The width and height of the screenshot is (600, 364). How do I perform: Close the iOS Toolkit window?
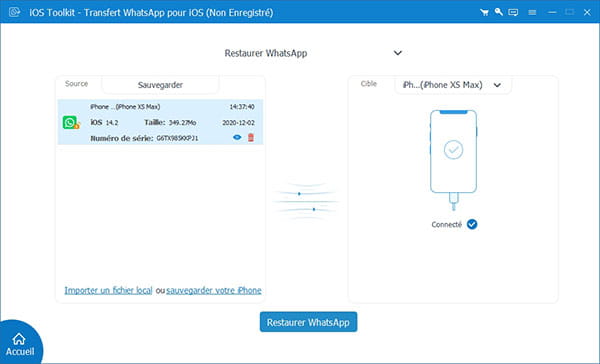click(587, 12)
